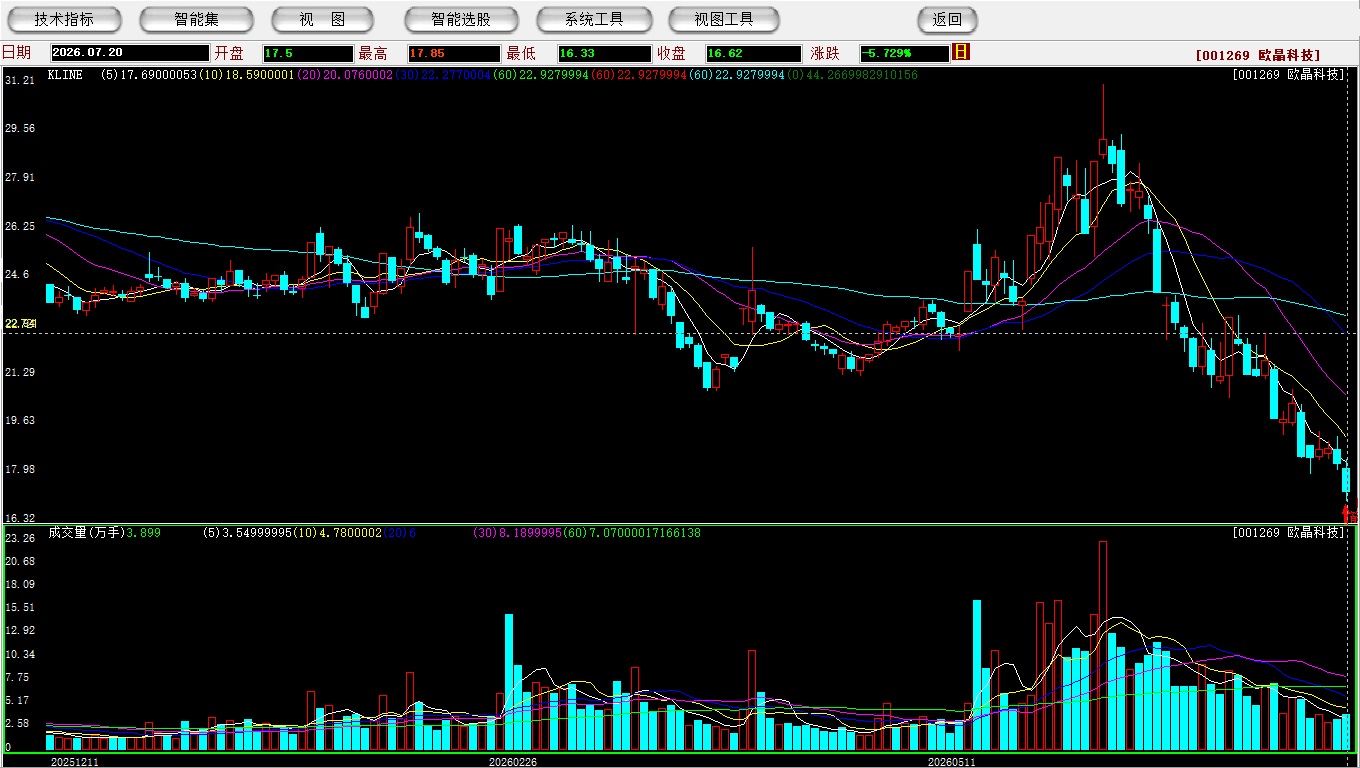This screenshot has height=768, width=1360.
Task: Click the date field showing 2026.07.20
Action: (130, 53)
